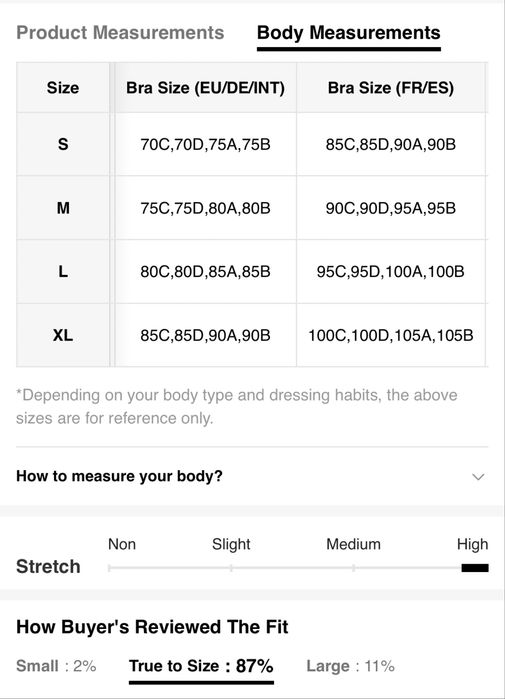Select the M size row
This screenshot has height=699, width=505.
click(252, 208)
